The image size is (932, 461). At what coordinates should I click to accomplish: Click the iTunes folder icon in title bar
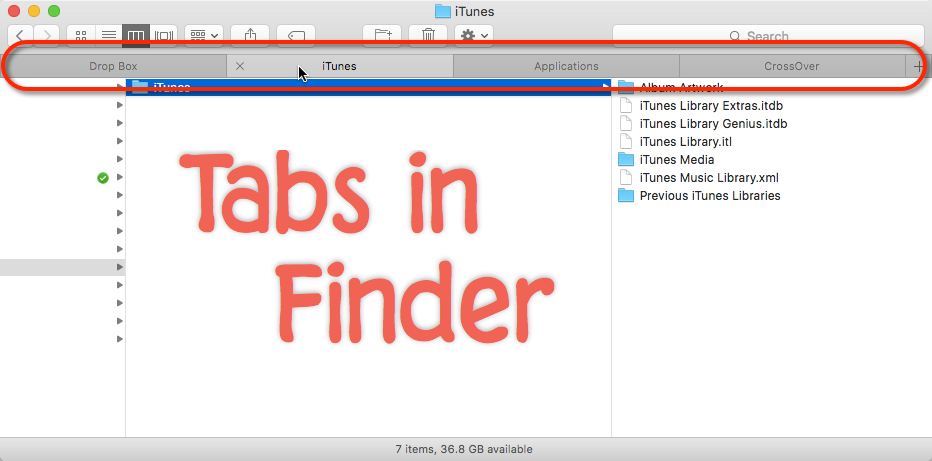(x=443, y=11)
